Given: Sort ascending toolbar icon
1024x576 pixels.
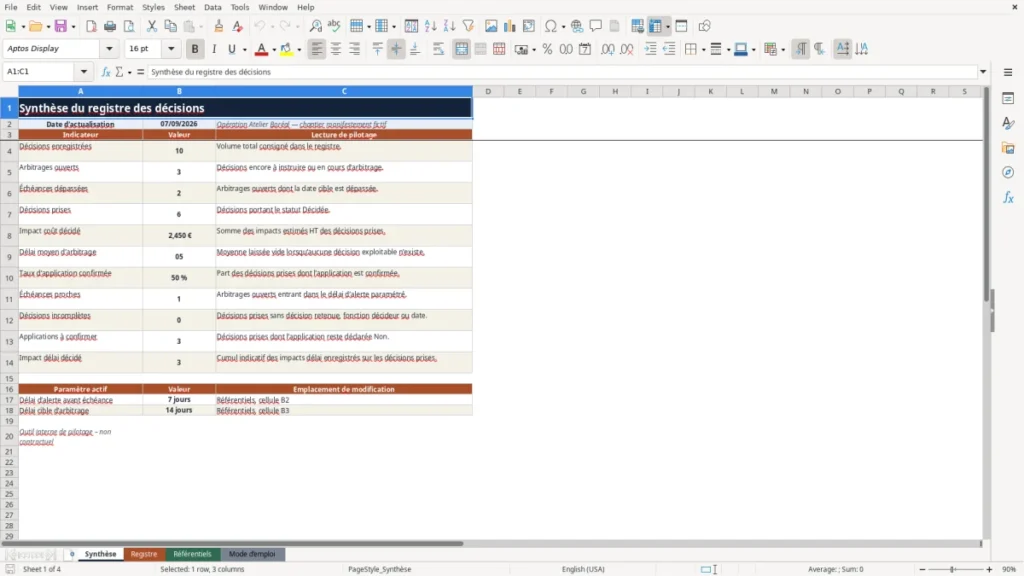Looking at the screenshot, I should (430, 26).
